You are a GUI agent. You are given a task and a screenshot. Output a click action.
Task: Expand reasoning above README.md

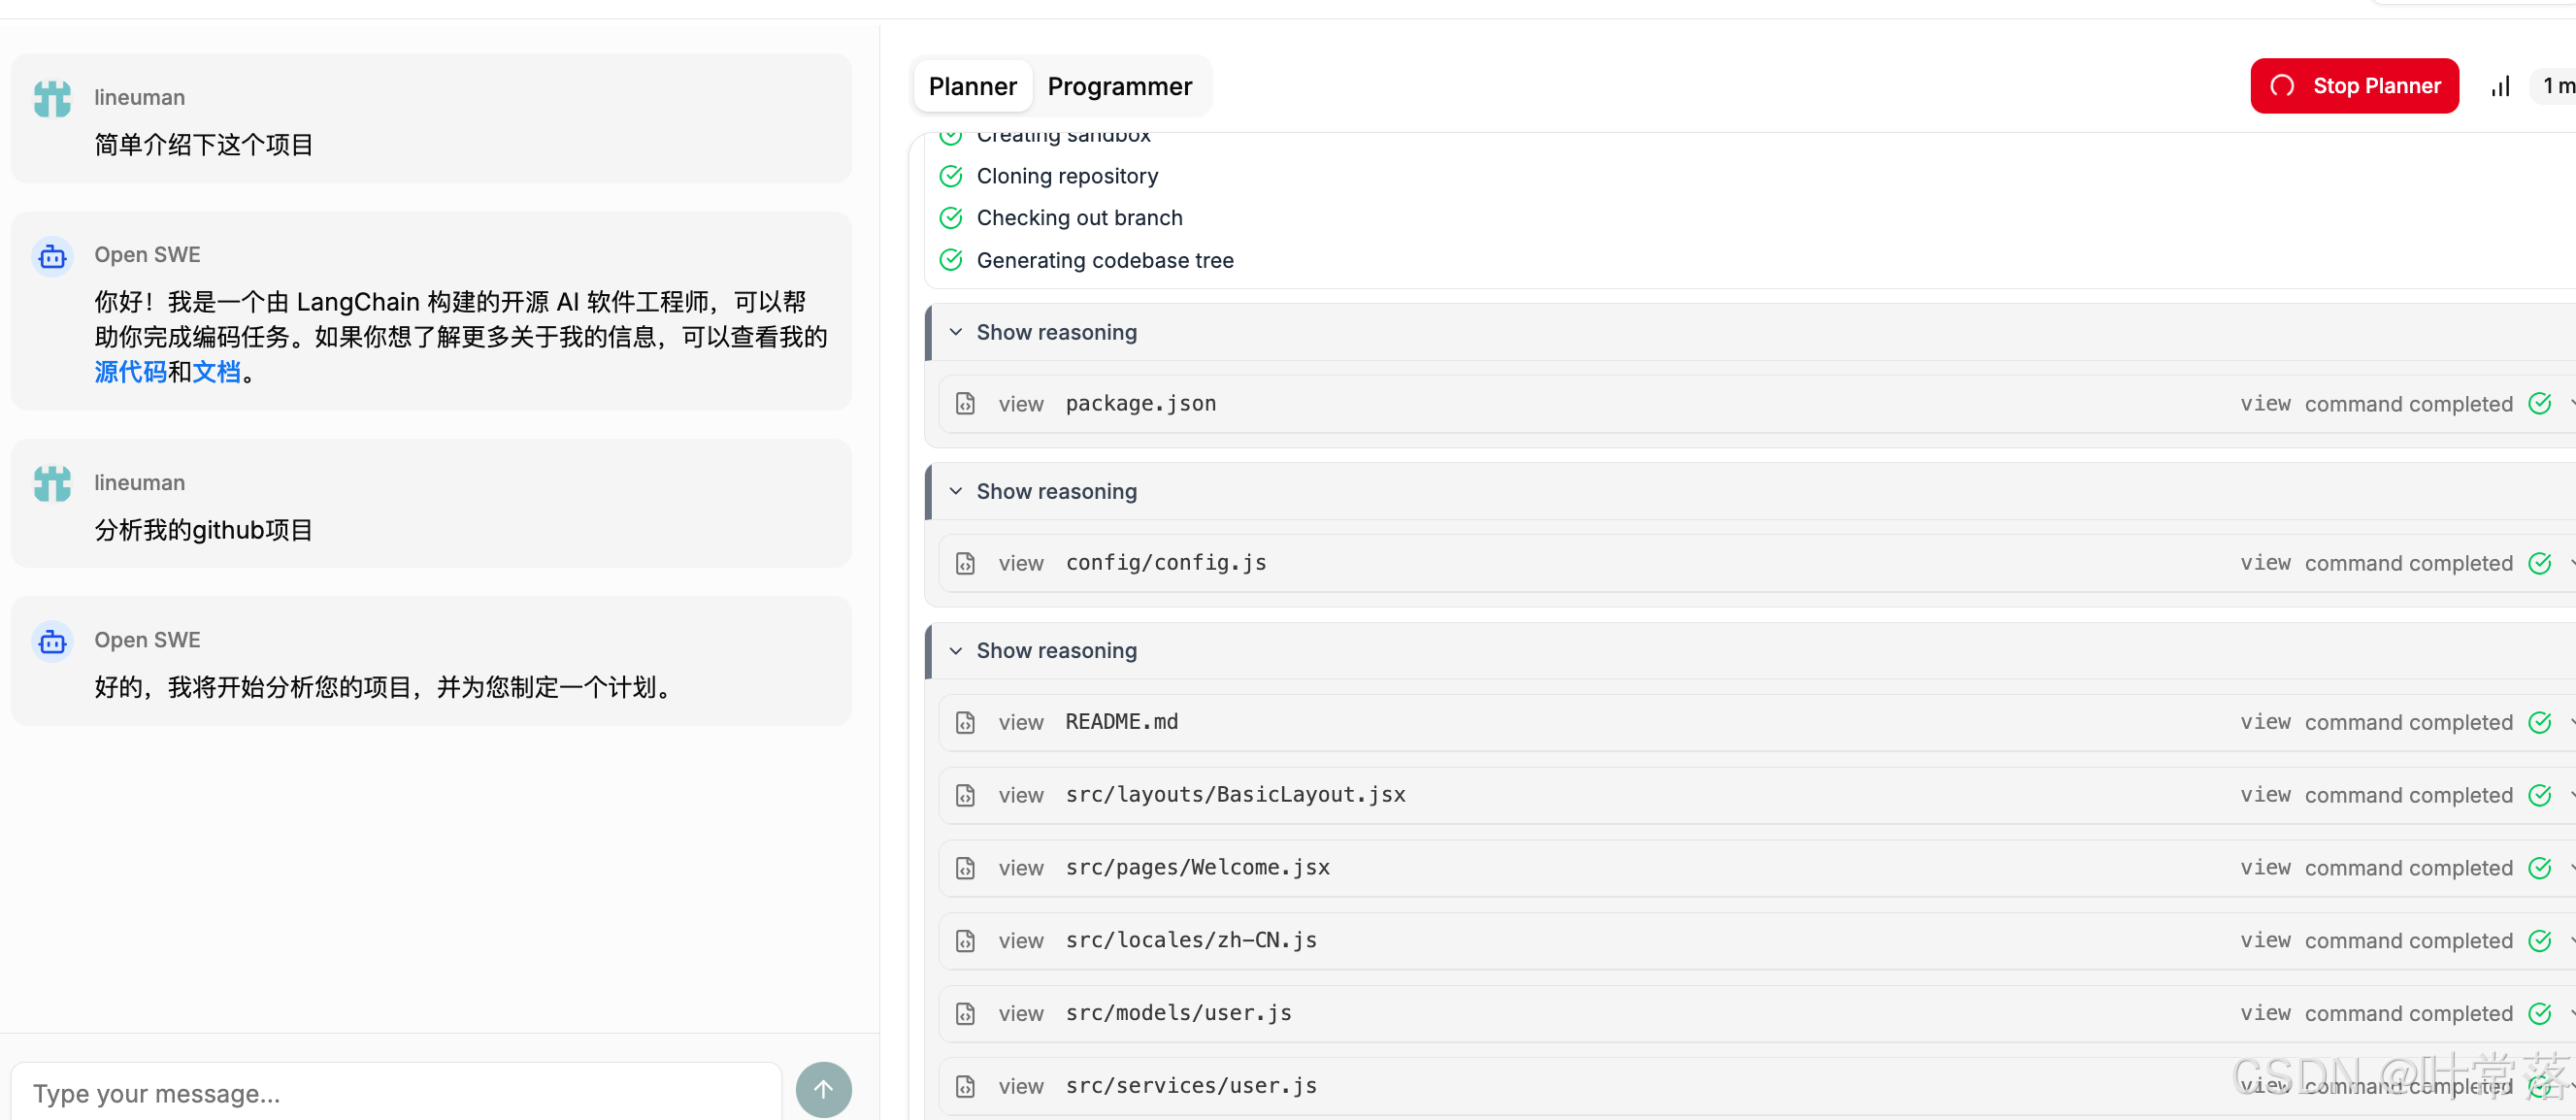coord(1055,650)
